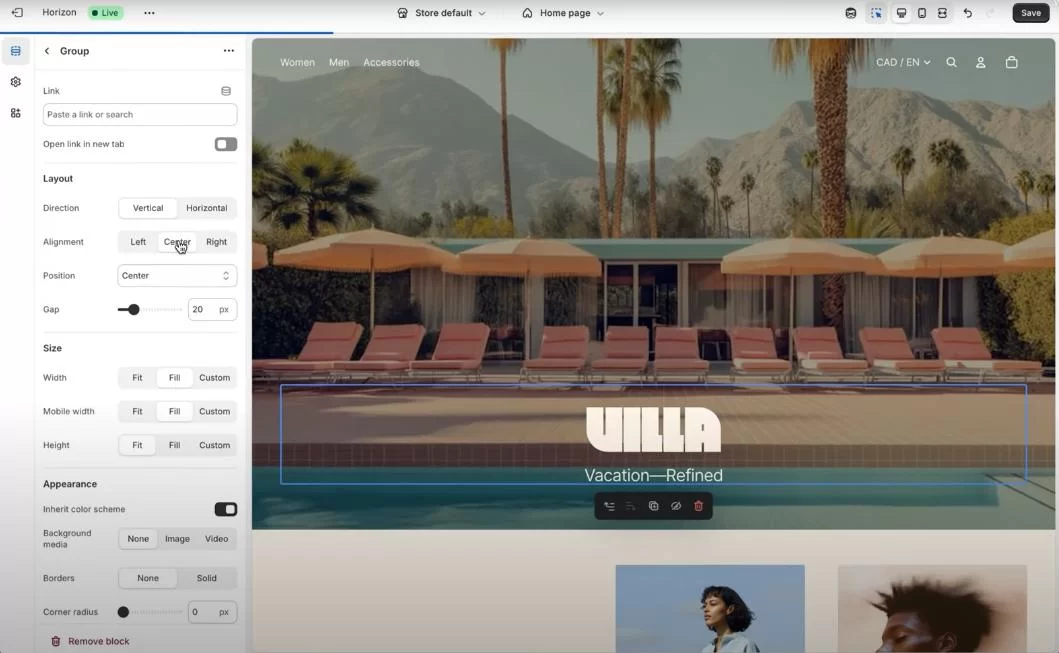Delete block with red trash icon

(698, 506)
